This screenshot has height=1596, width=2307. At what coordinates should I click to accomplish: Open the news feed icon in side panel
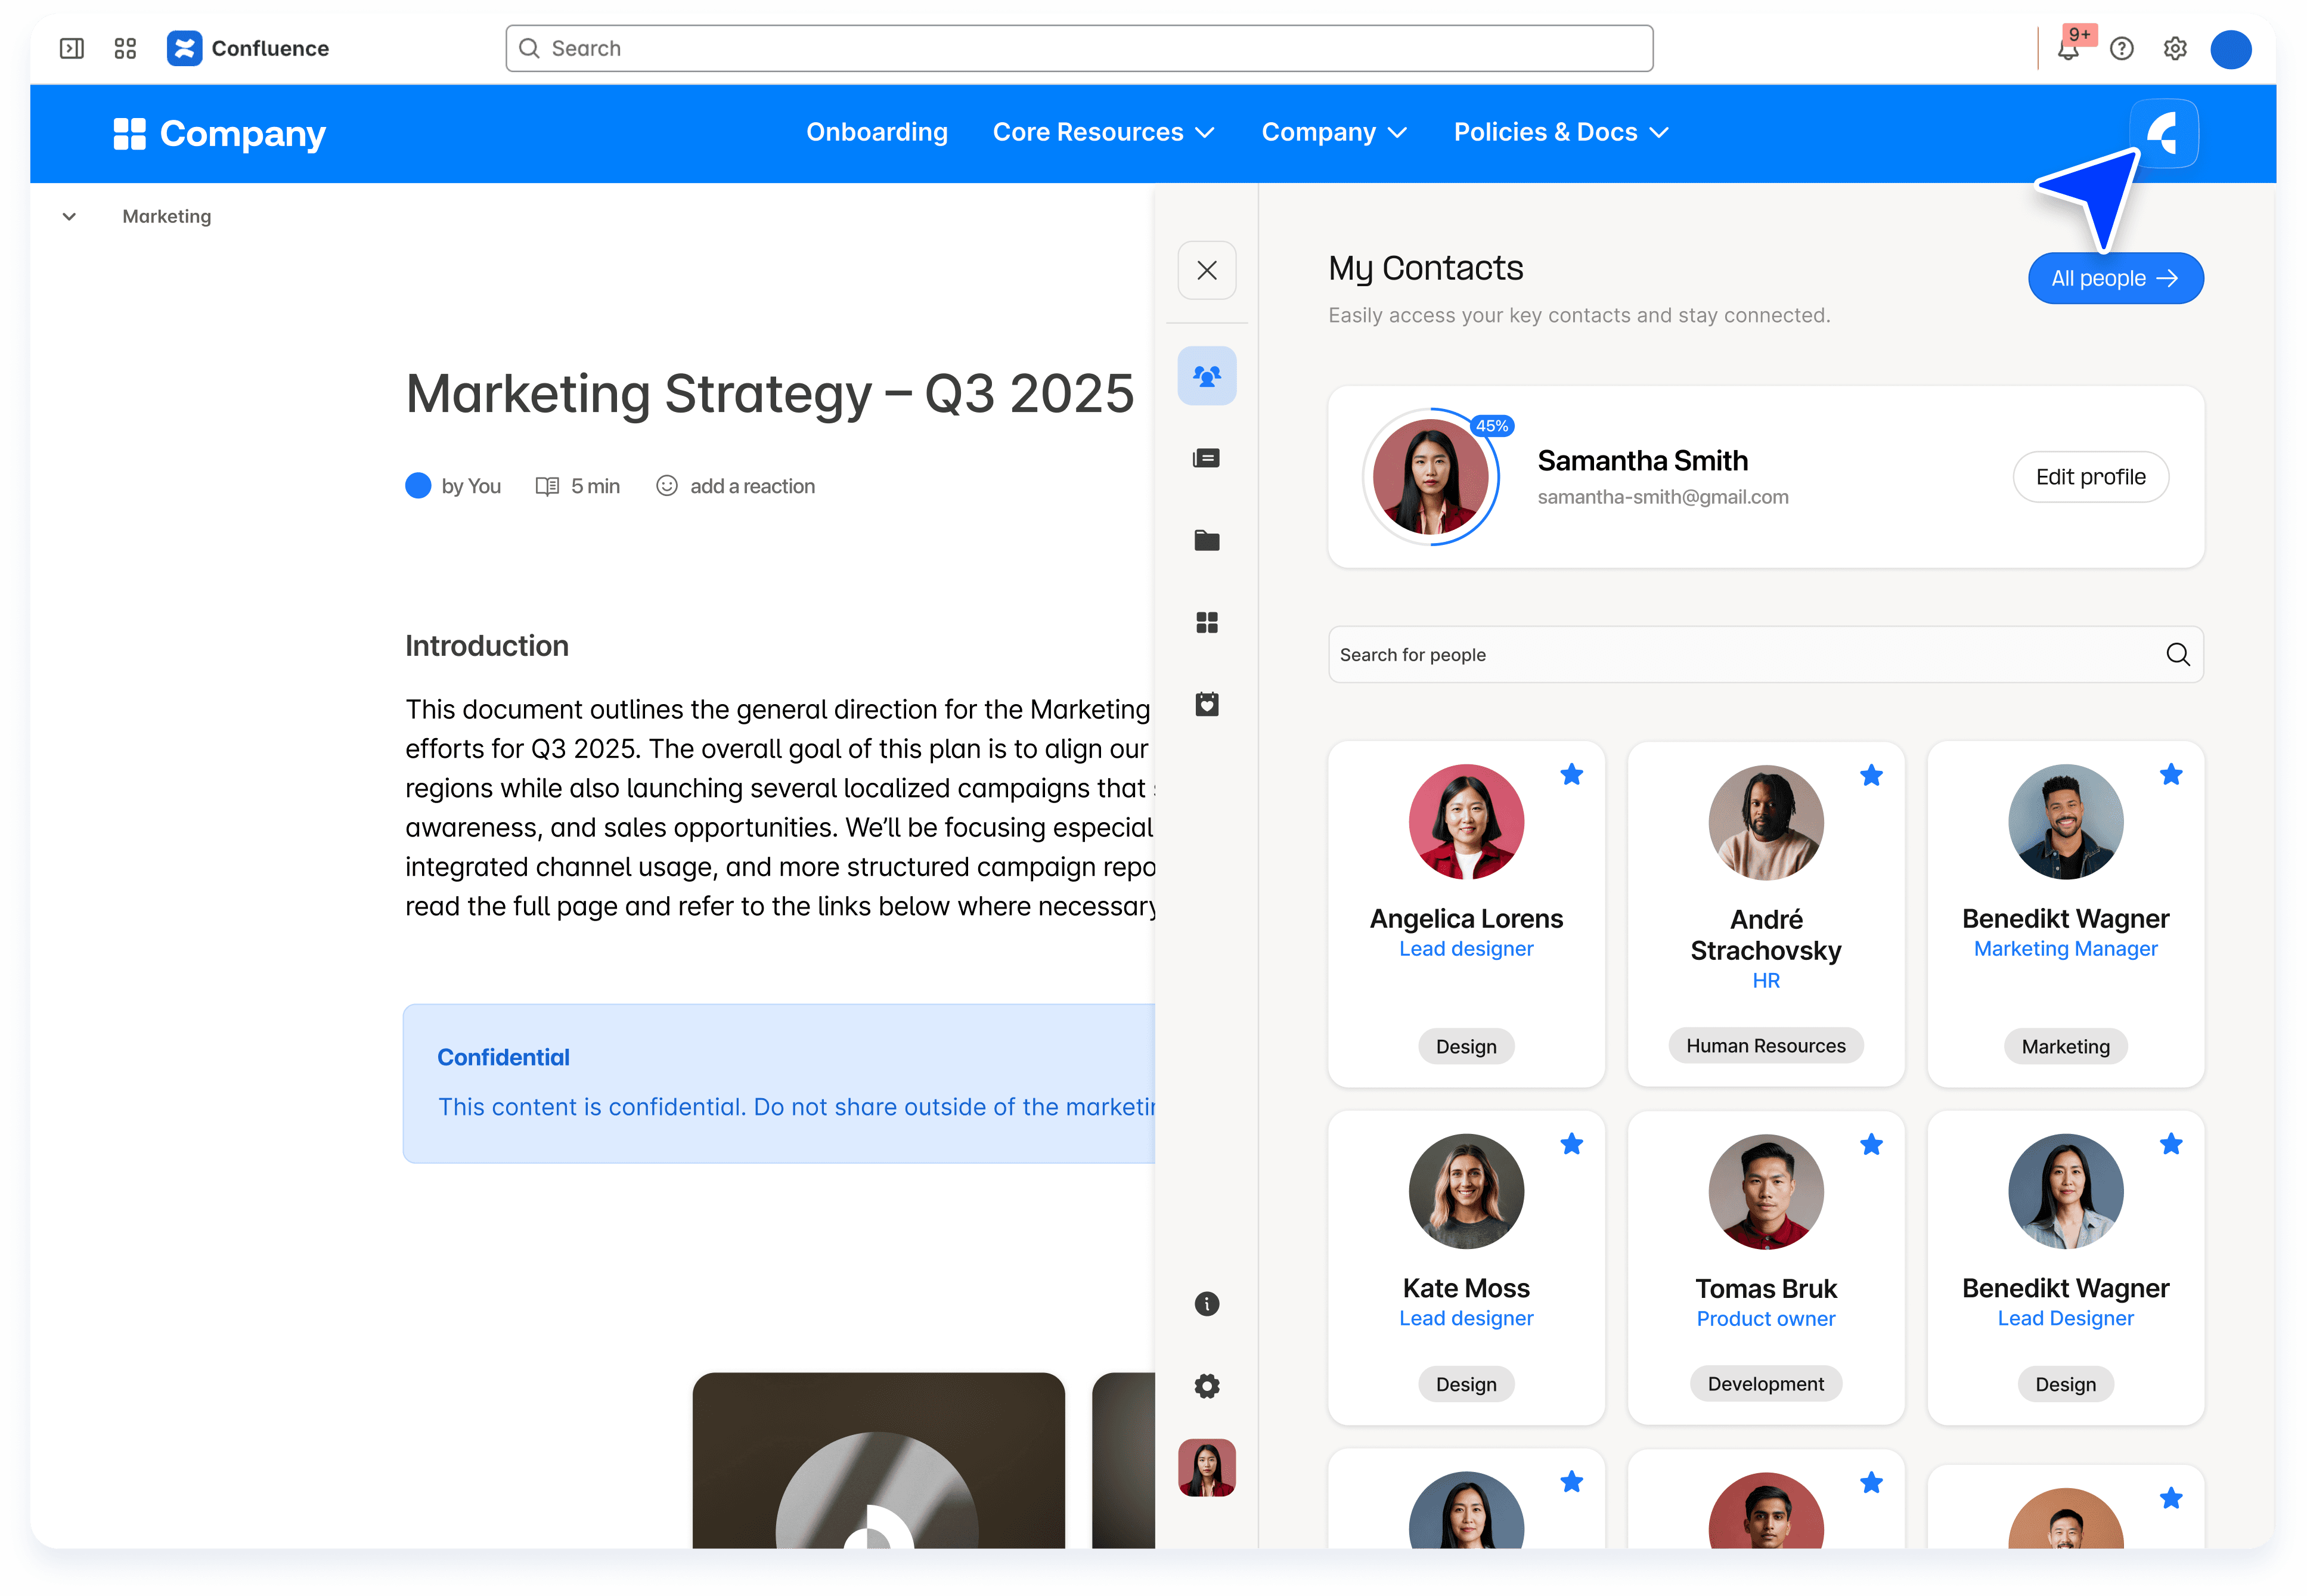click(1206, 458)
